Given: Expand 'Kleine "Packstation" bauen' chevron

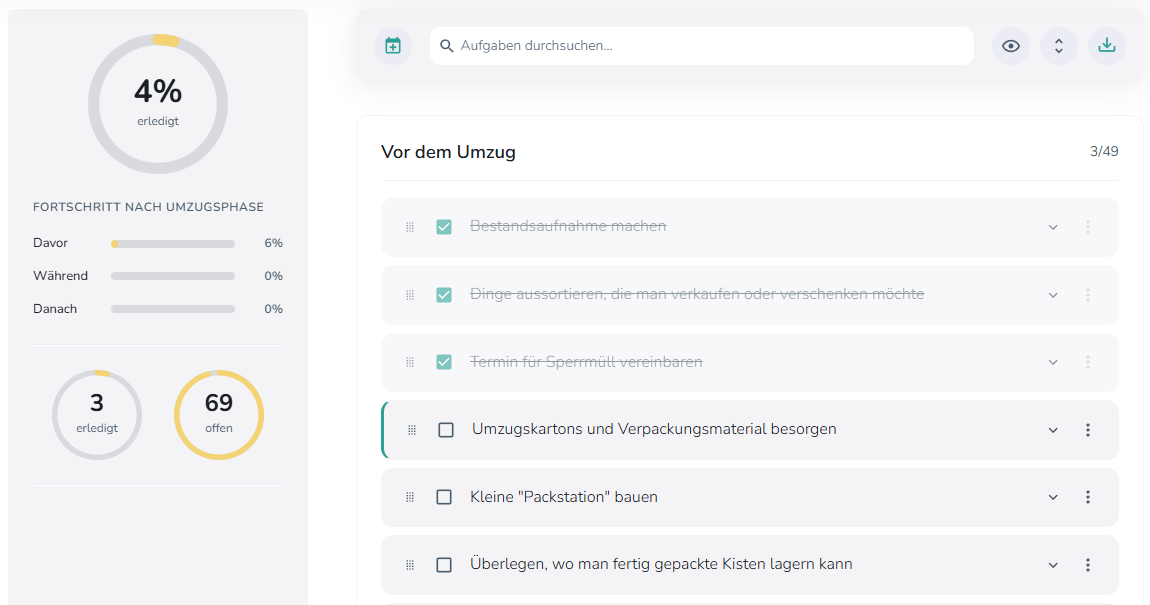Looking at the screenshot, I should 1053,497.
